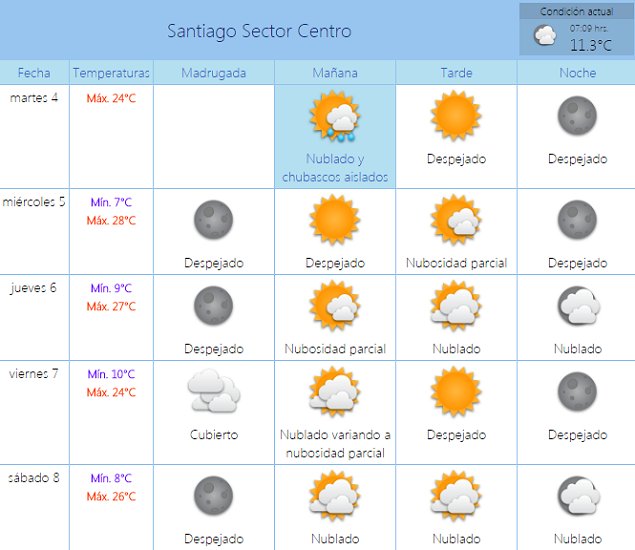Click the sun icon for viernes 7 Tarde

click(456, 391)
